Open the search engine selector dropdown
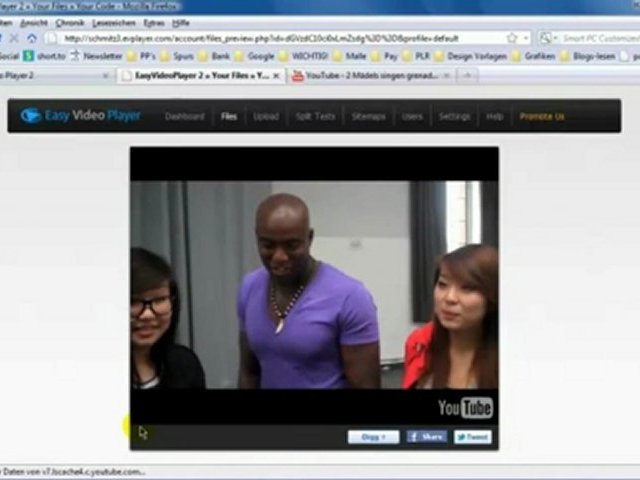This screenshot has height=480, width=640. tap(548, 38)
